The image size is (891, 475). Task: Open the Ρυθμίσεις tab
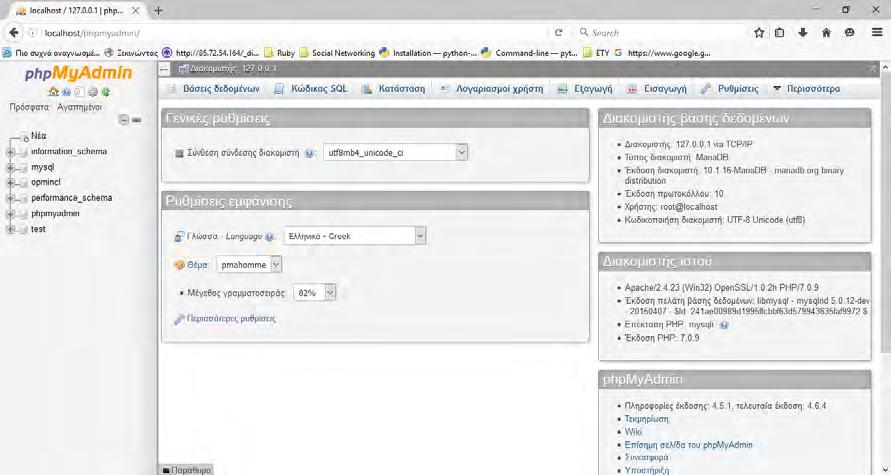(x=730, y=89)
